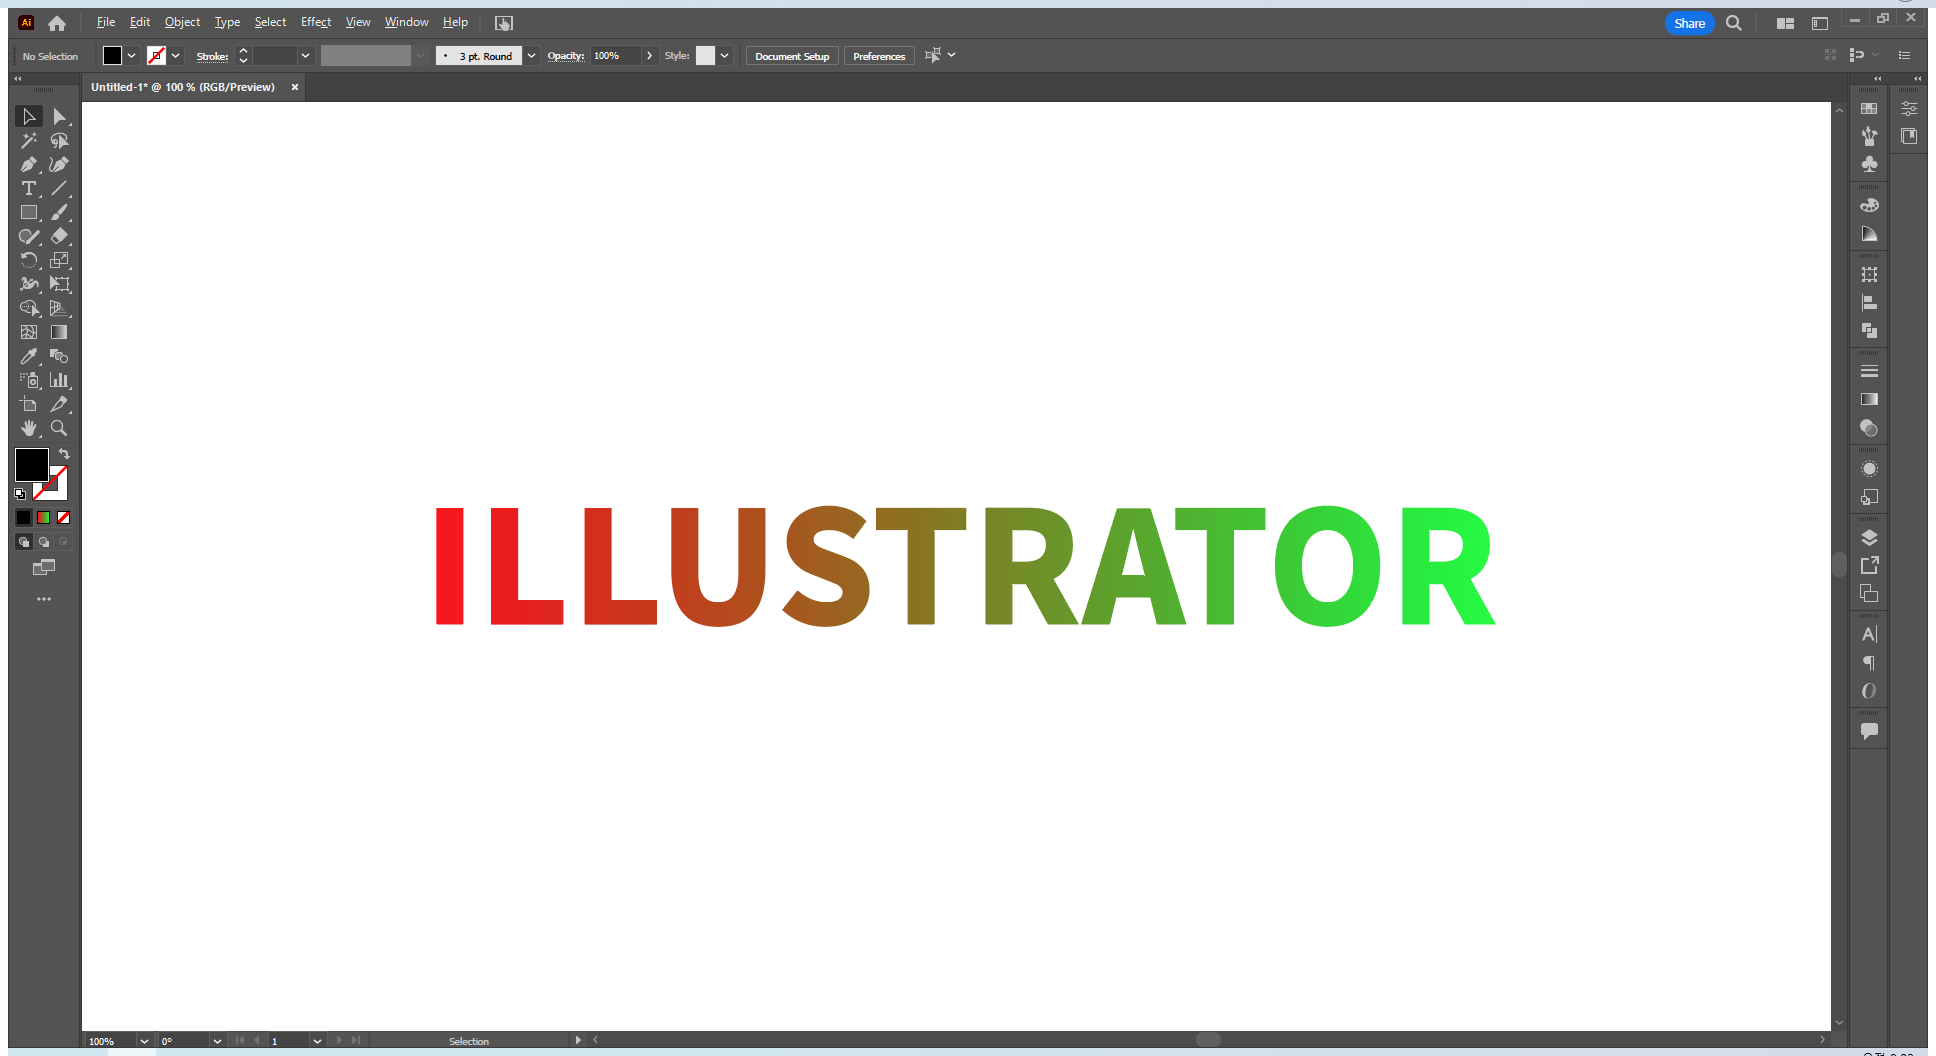Reset default fill and stroke

(x=20, y=494)
